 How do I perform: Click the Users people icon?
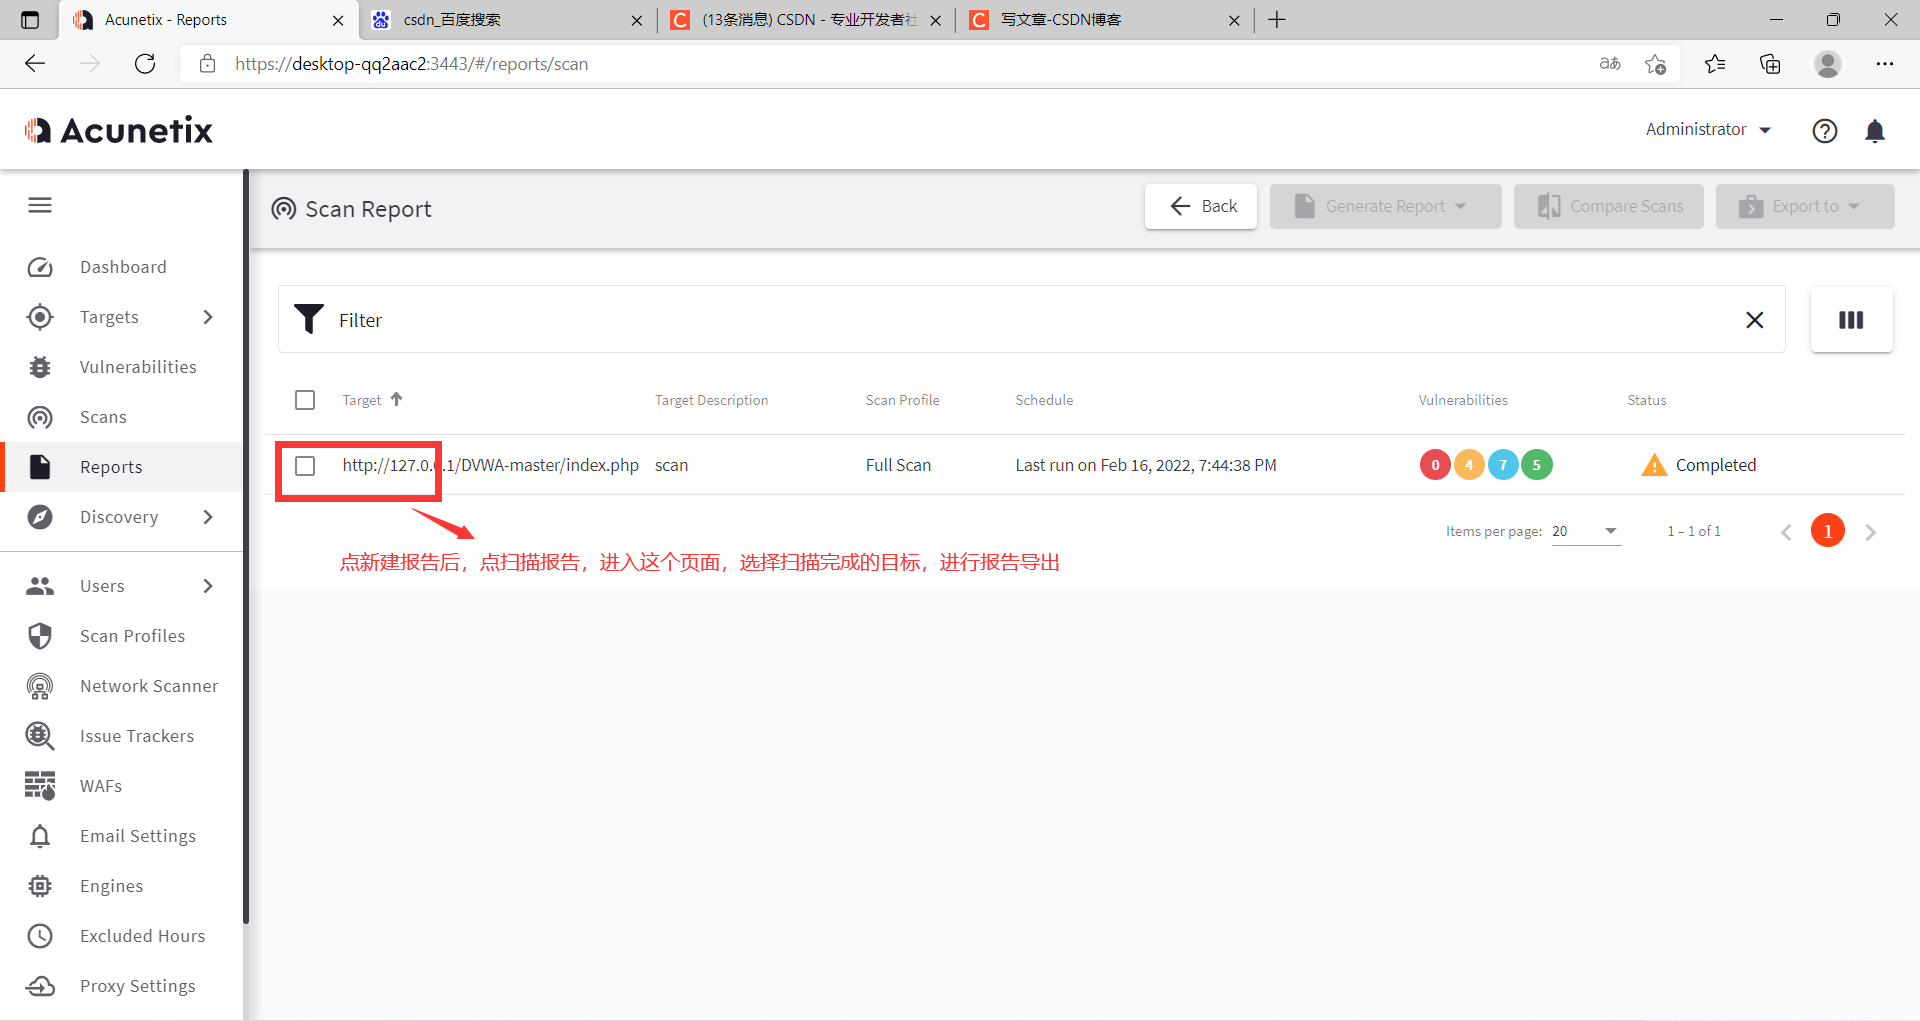[x=40, y=586]
